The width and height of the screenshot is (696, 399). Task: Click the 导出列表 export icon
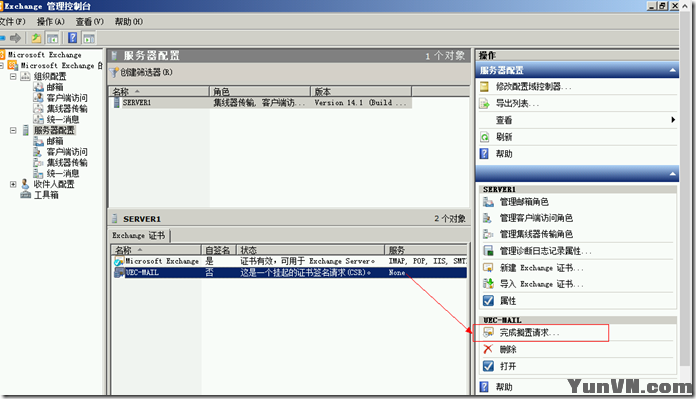[x=485, y=103]
